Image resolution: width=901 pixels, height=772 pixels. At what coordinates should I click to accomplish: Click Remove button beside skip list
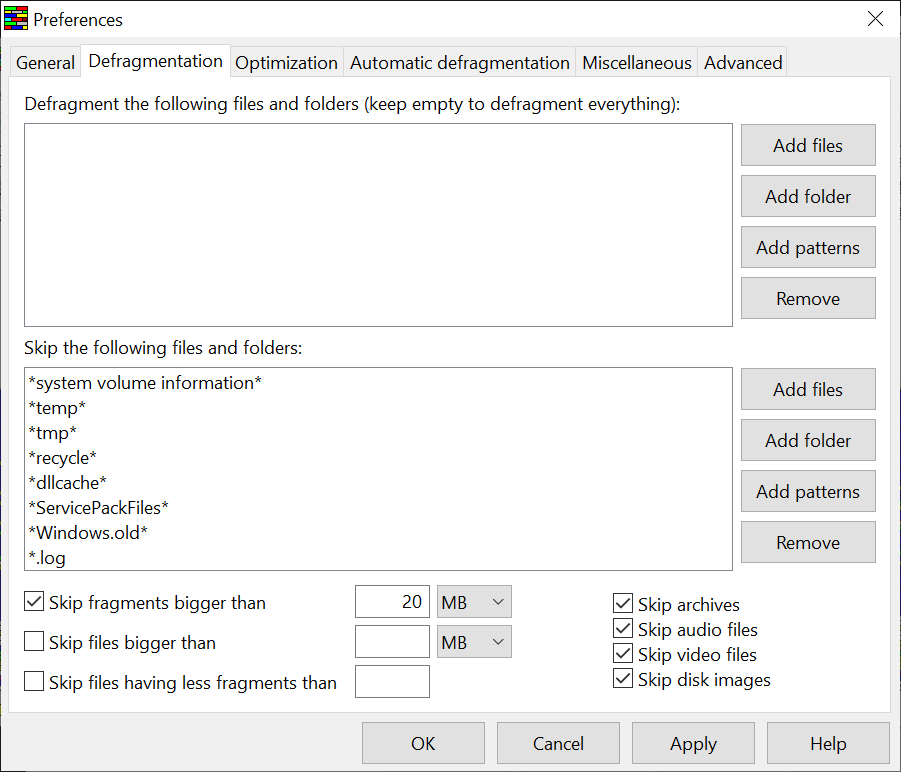coord(808,543)
